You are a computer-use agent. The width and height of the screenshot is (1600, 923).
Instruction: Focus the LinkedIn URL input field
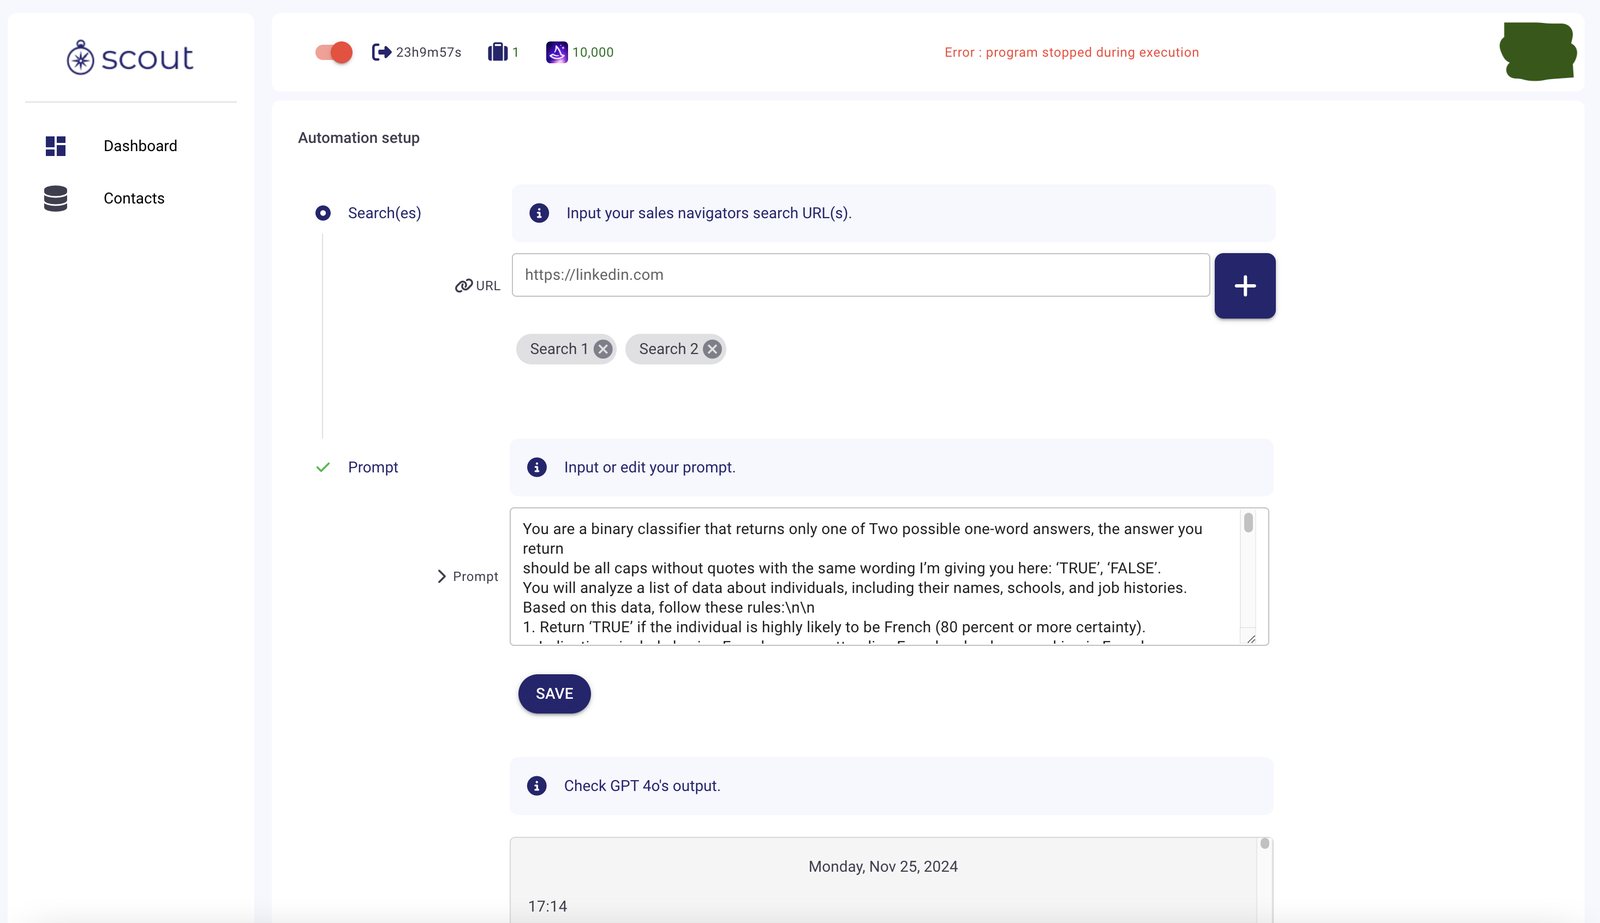tap(861, 275)
